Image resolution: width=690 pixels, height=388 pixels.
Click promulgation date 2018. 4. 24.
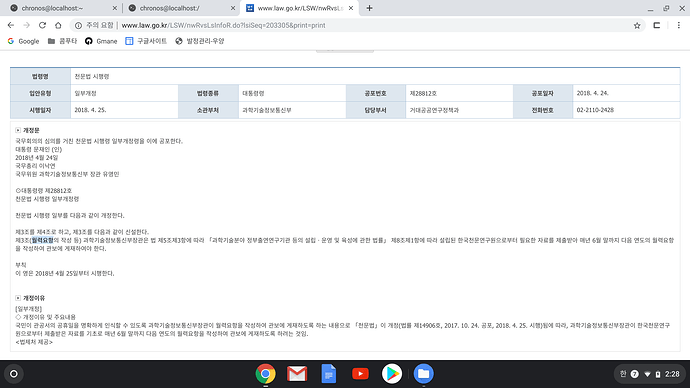pos(592,93)
